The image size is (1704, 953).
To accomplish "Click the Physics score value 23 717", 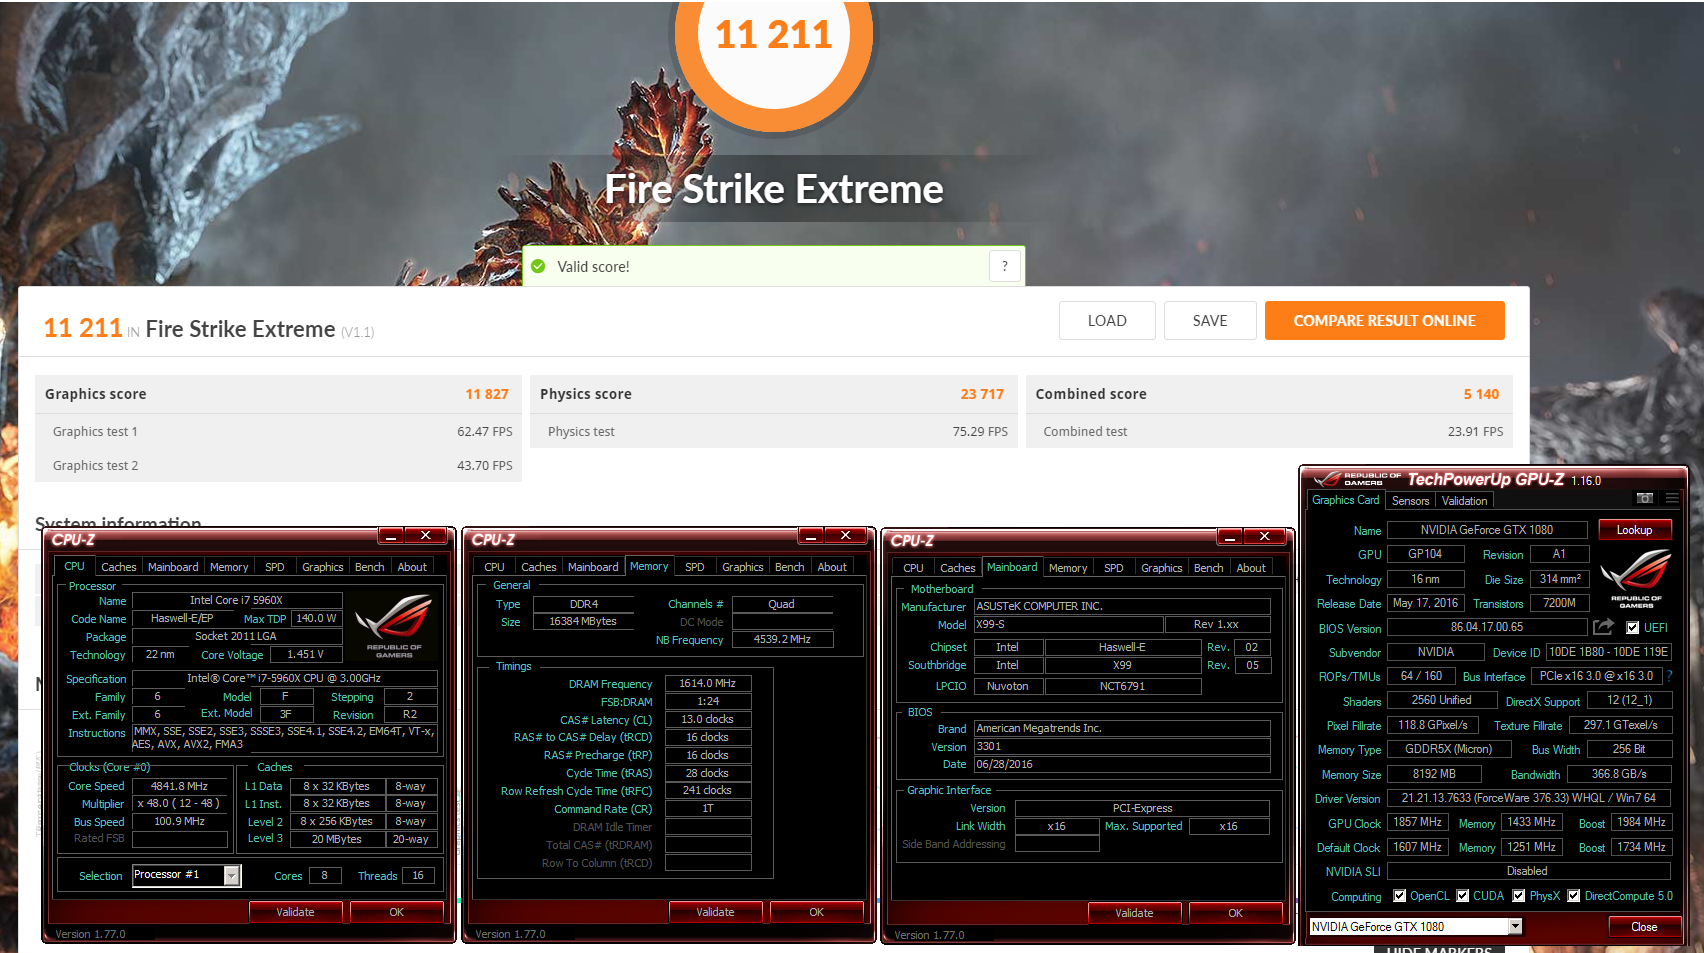I will coord(982,394).
